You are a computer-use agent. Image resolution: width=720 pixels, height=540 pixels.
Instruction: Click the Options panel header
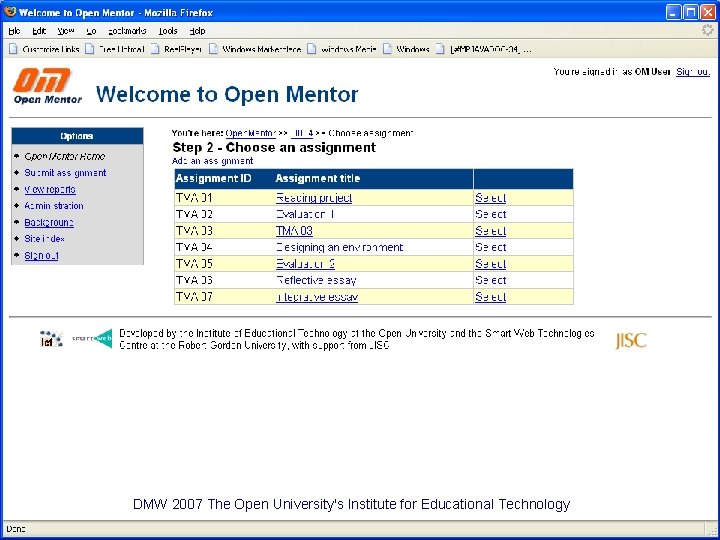(77, 136)
